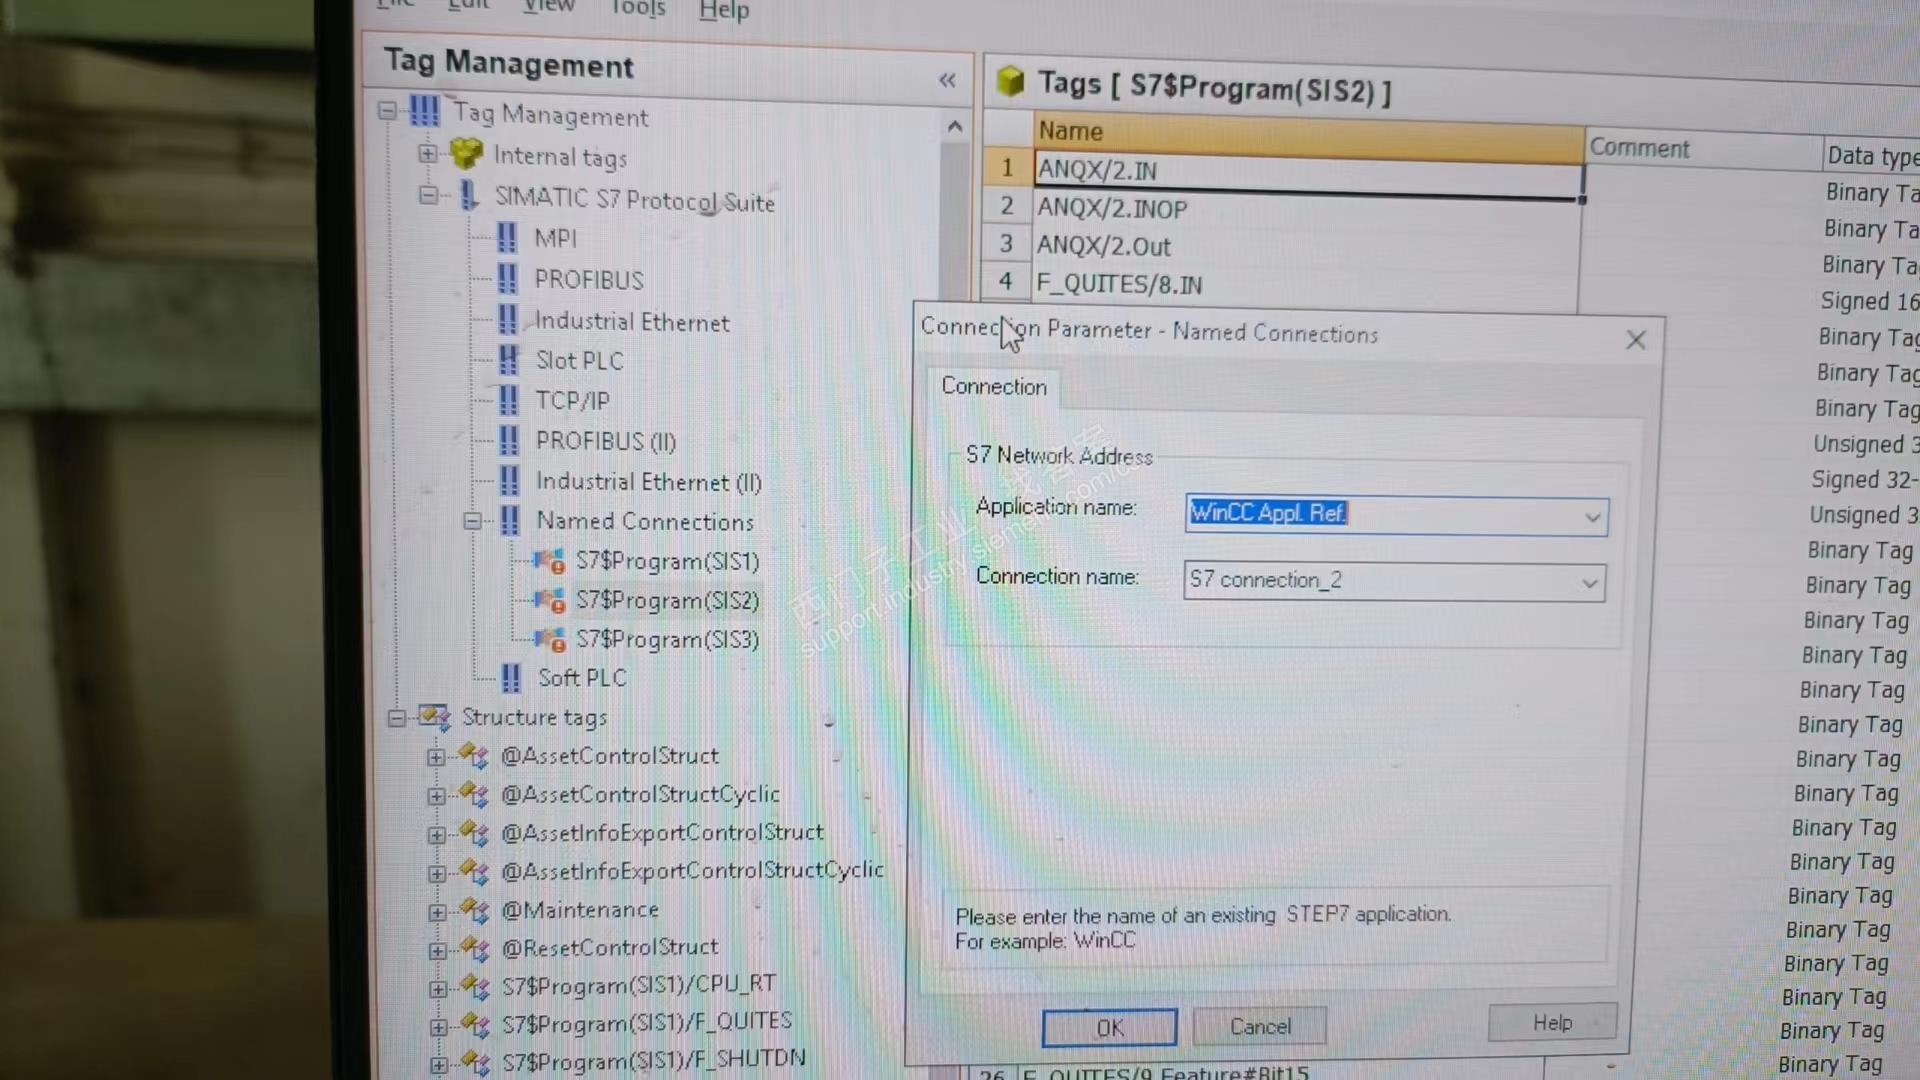The image size is (1920, 1080).
Task: Click the @Maintenance structure tag icon
Action: point(473,910)
